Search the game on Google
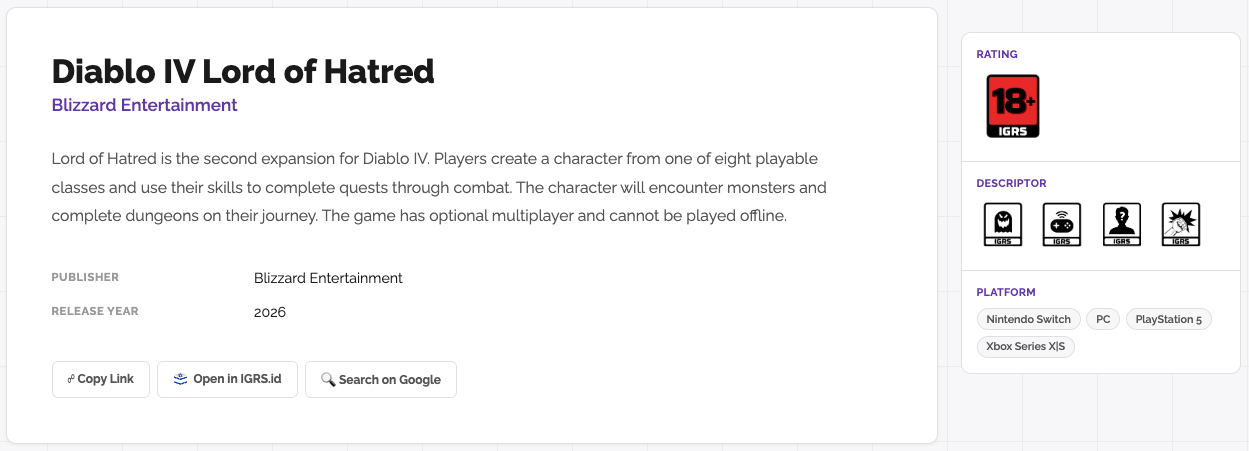 point(380,380)
